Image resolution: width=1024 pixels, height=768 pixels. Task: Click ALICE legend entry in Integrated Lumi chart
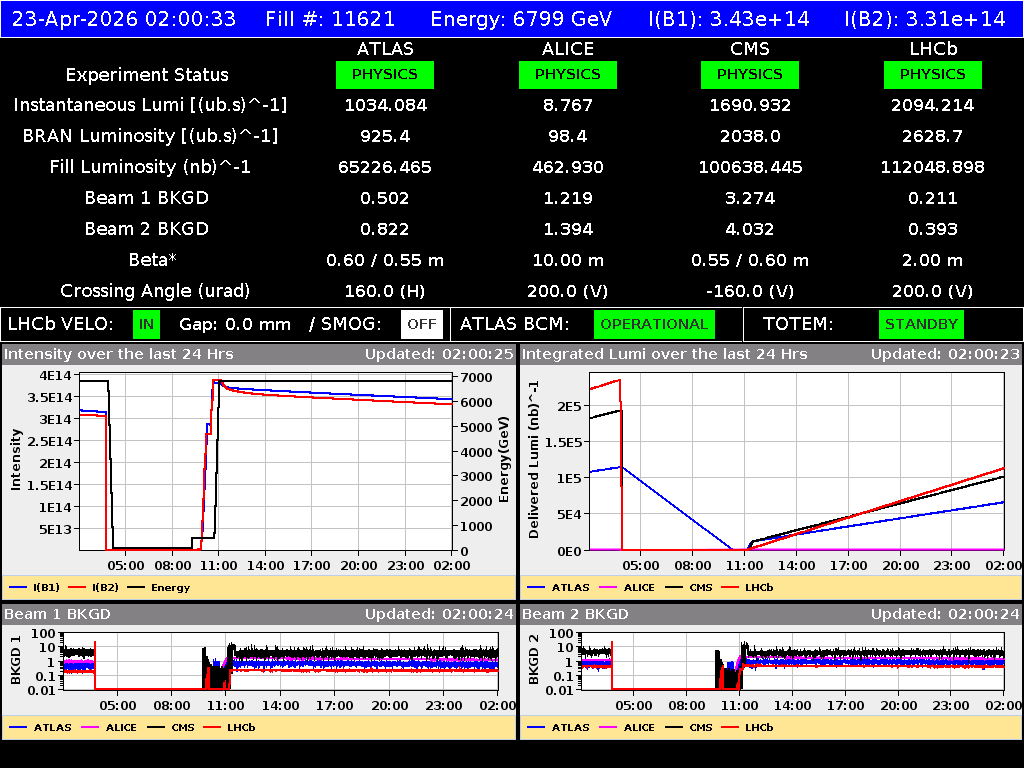[x=627, y=588]
